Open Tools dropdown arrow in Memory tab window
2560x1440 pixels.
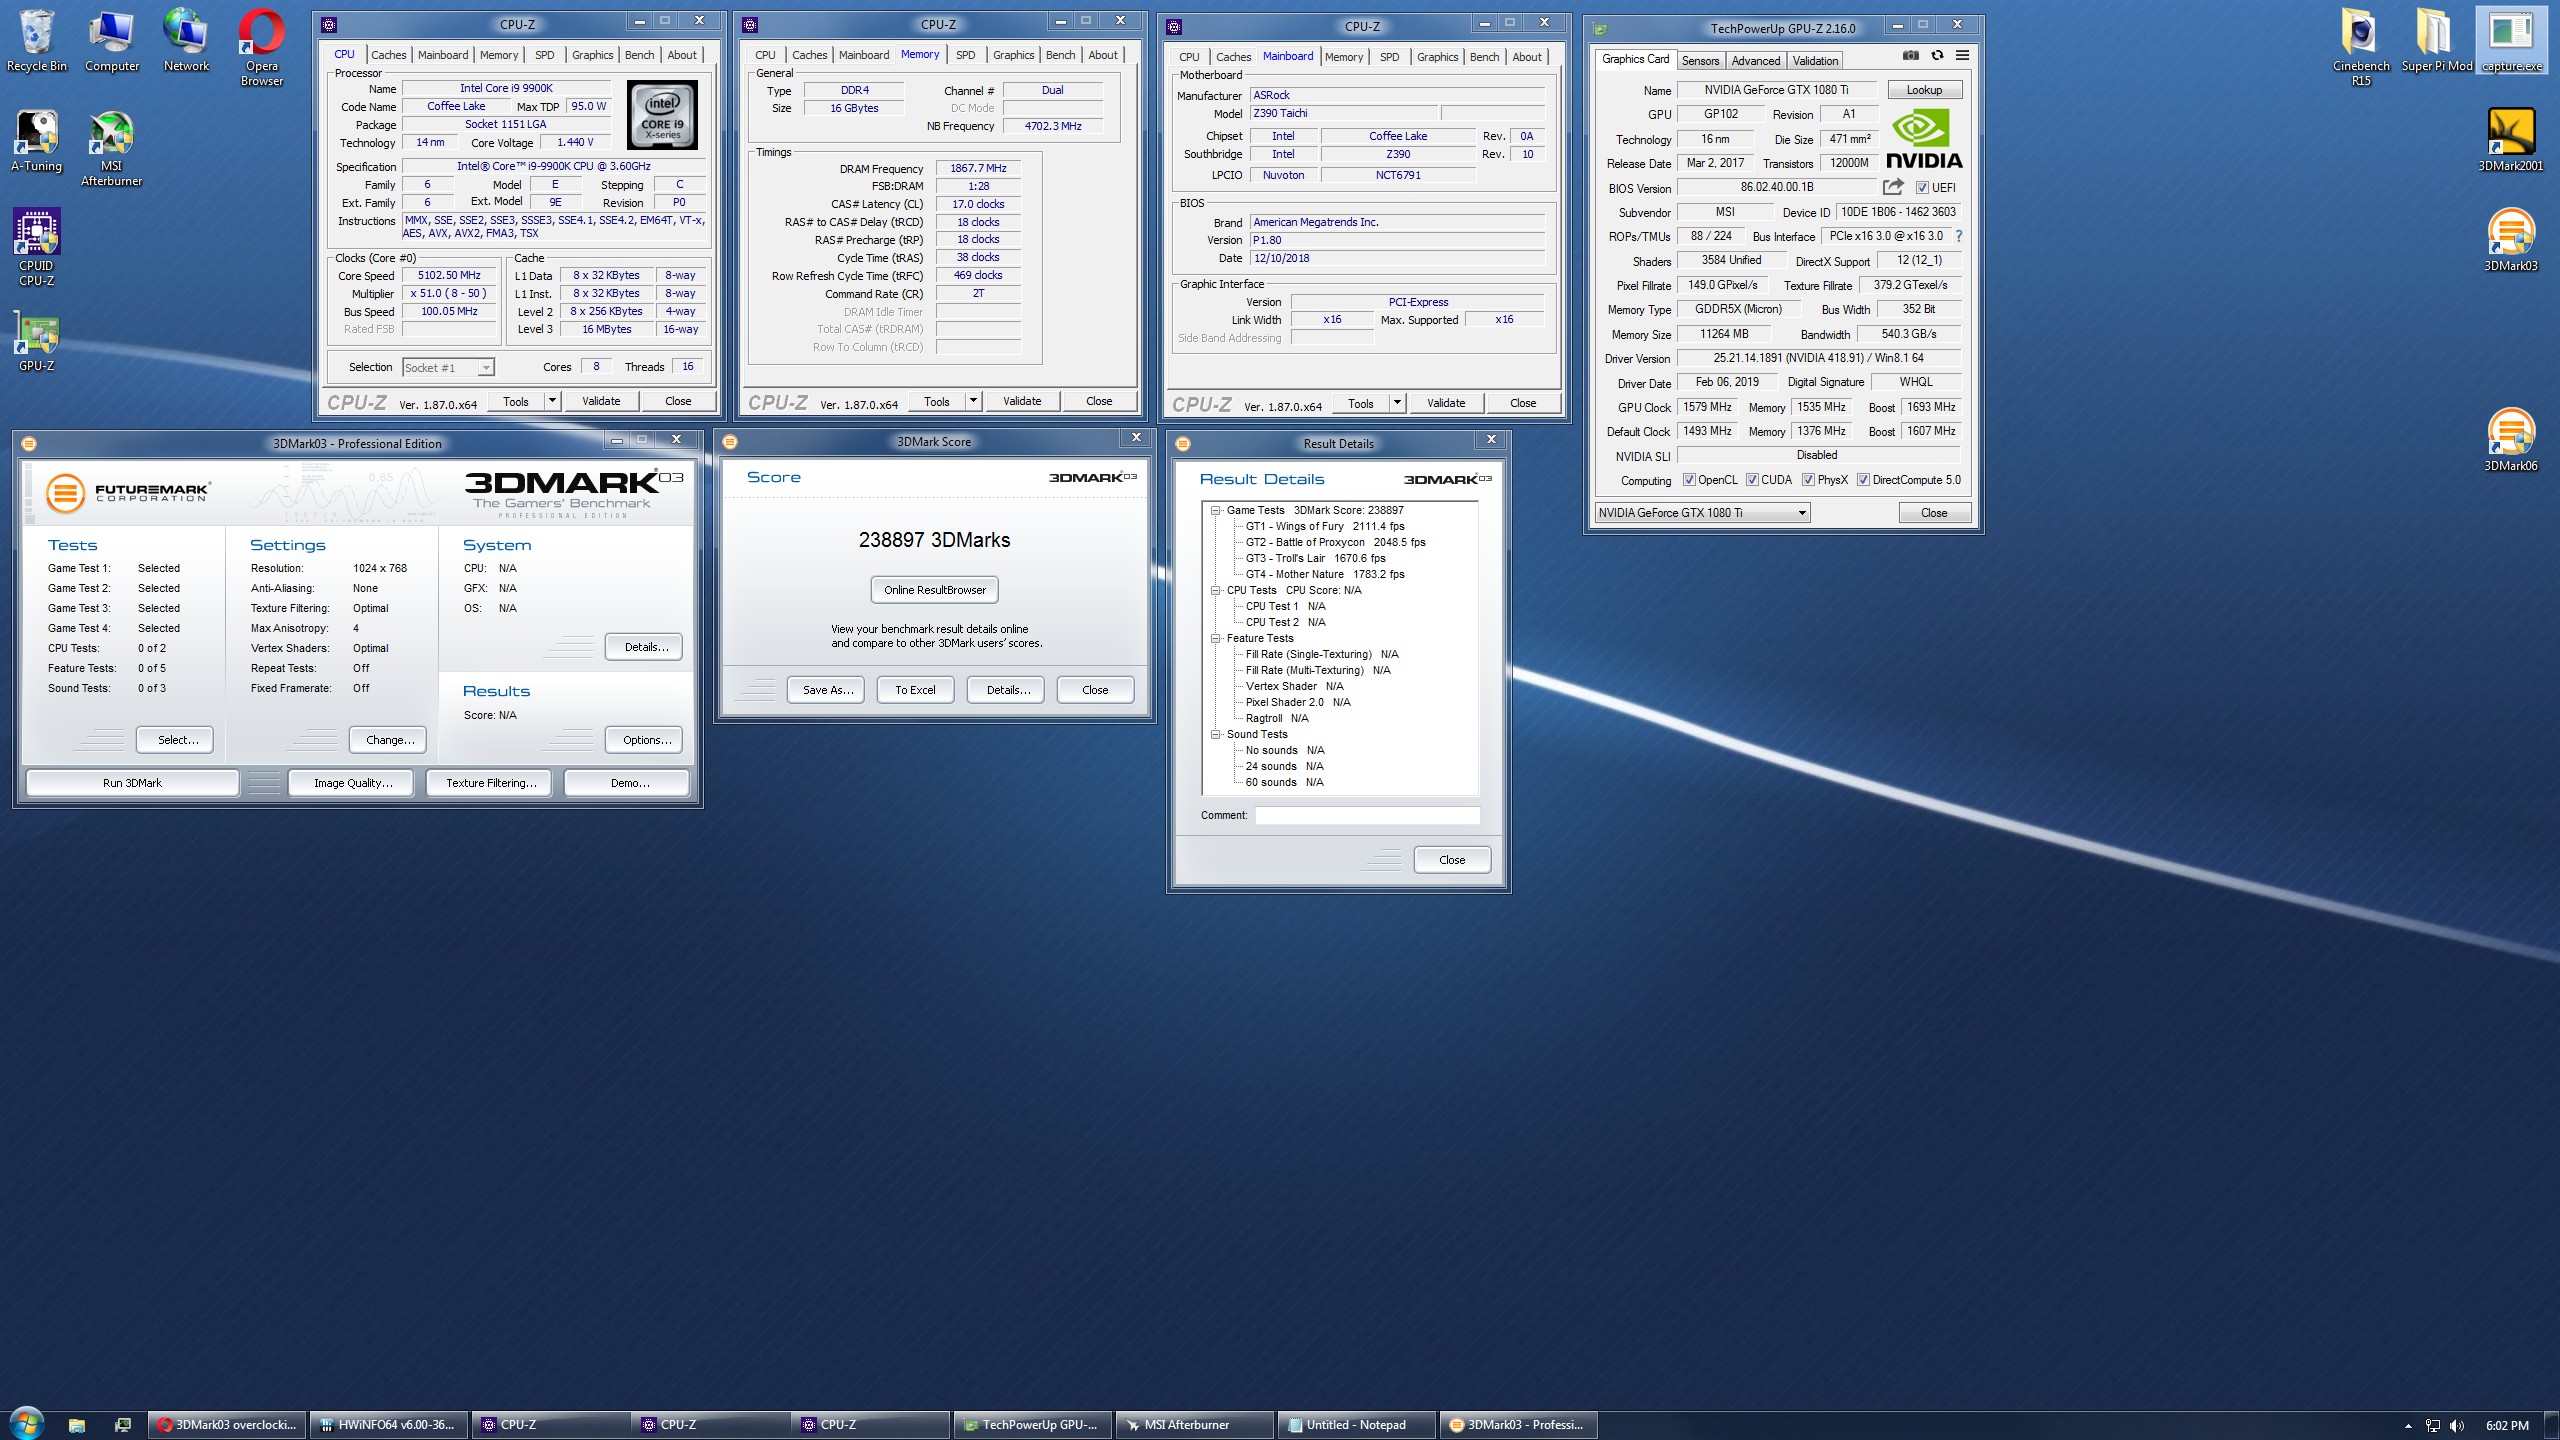(x=973, y=401)
